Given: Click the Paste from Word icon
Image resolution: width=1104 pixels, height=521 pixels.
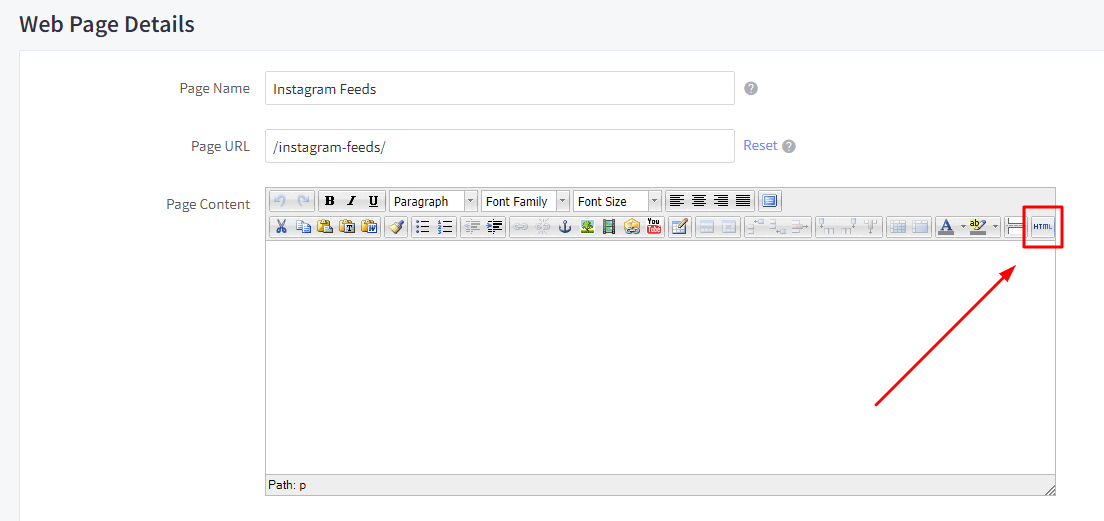Looking at the screenshot, I should coord(369,227).
